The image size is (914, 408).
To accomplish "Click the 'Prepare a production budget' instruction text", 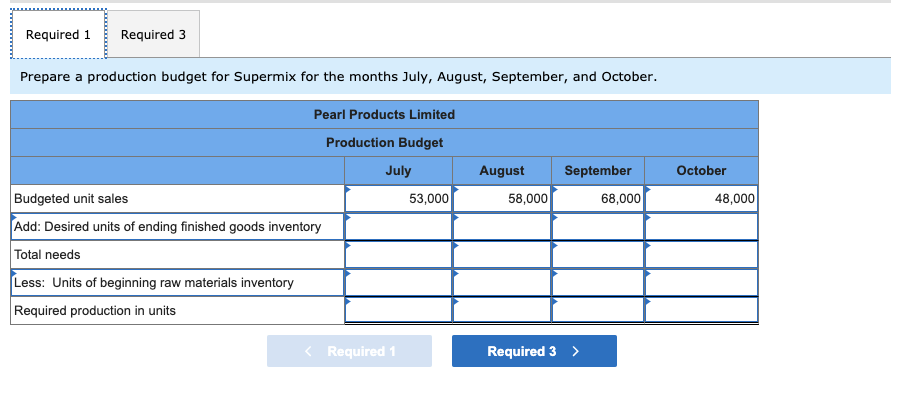I will point(339,77).
